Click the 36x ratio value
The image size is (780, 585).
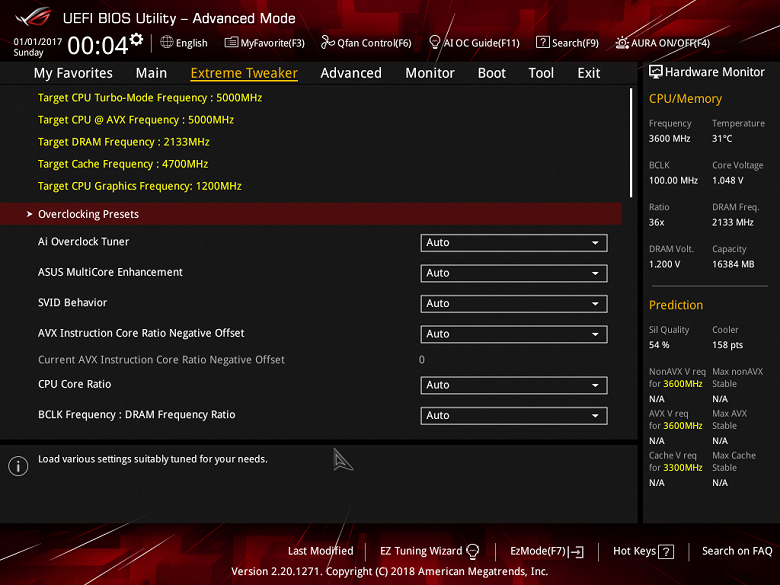[656, 222]
